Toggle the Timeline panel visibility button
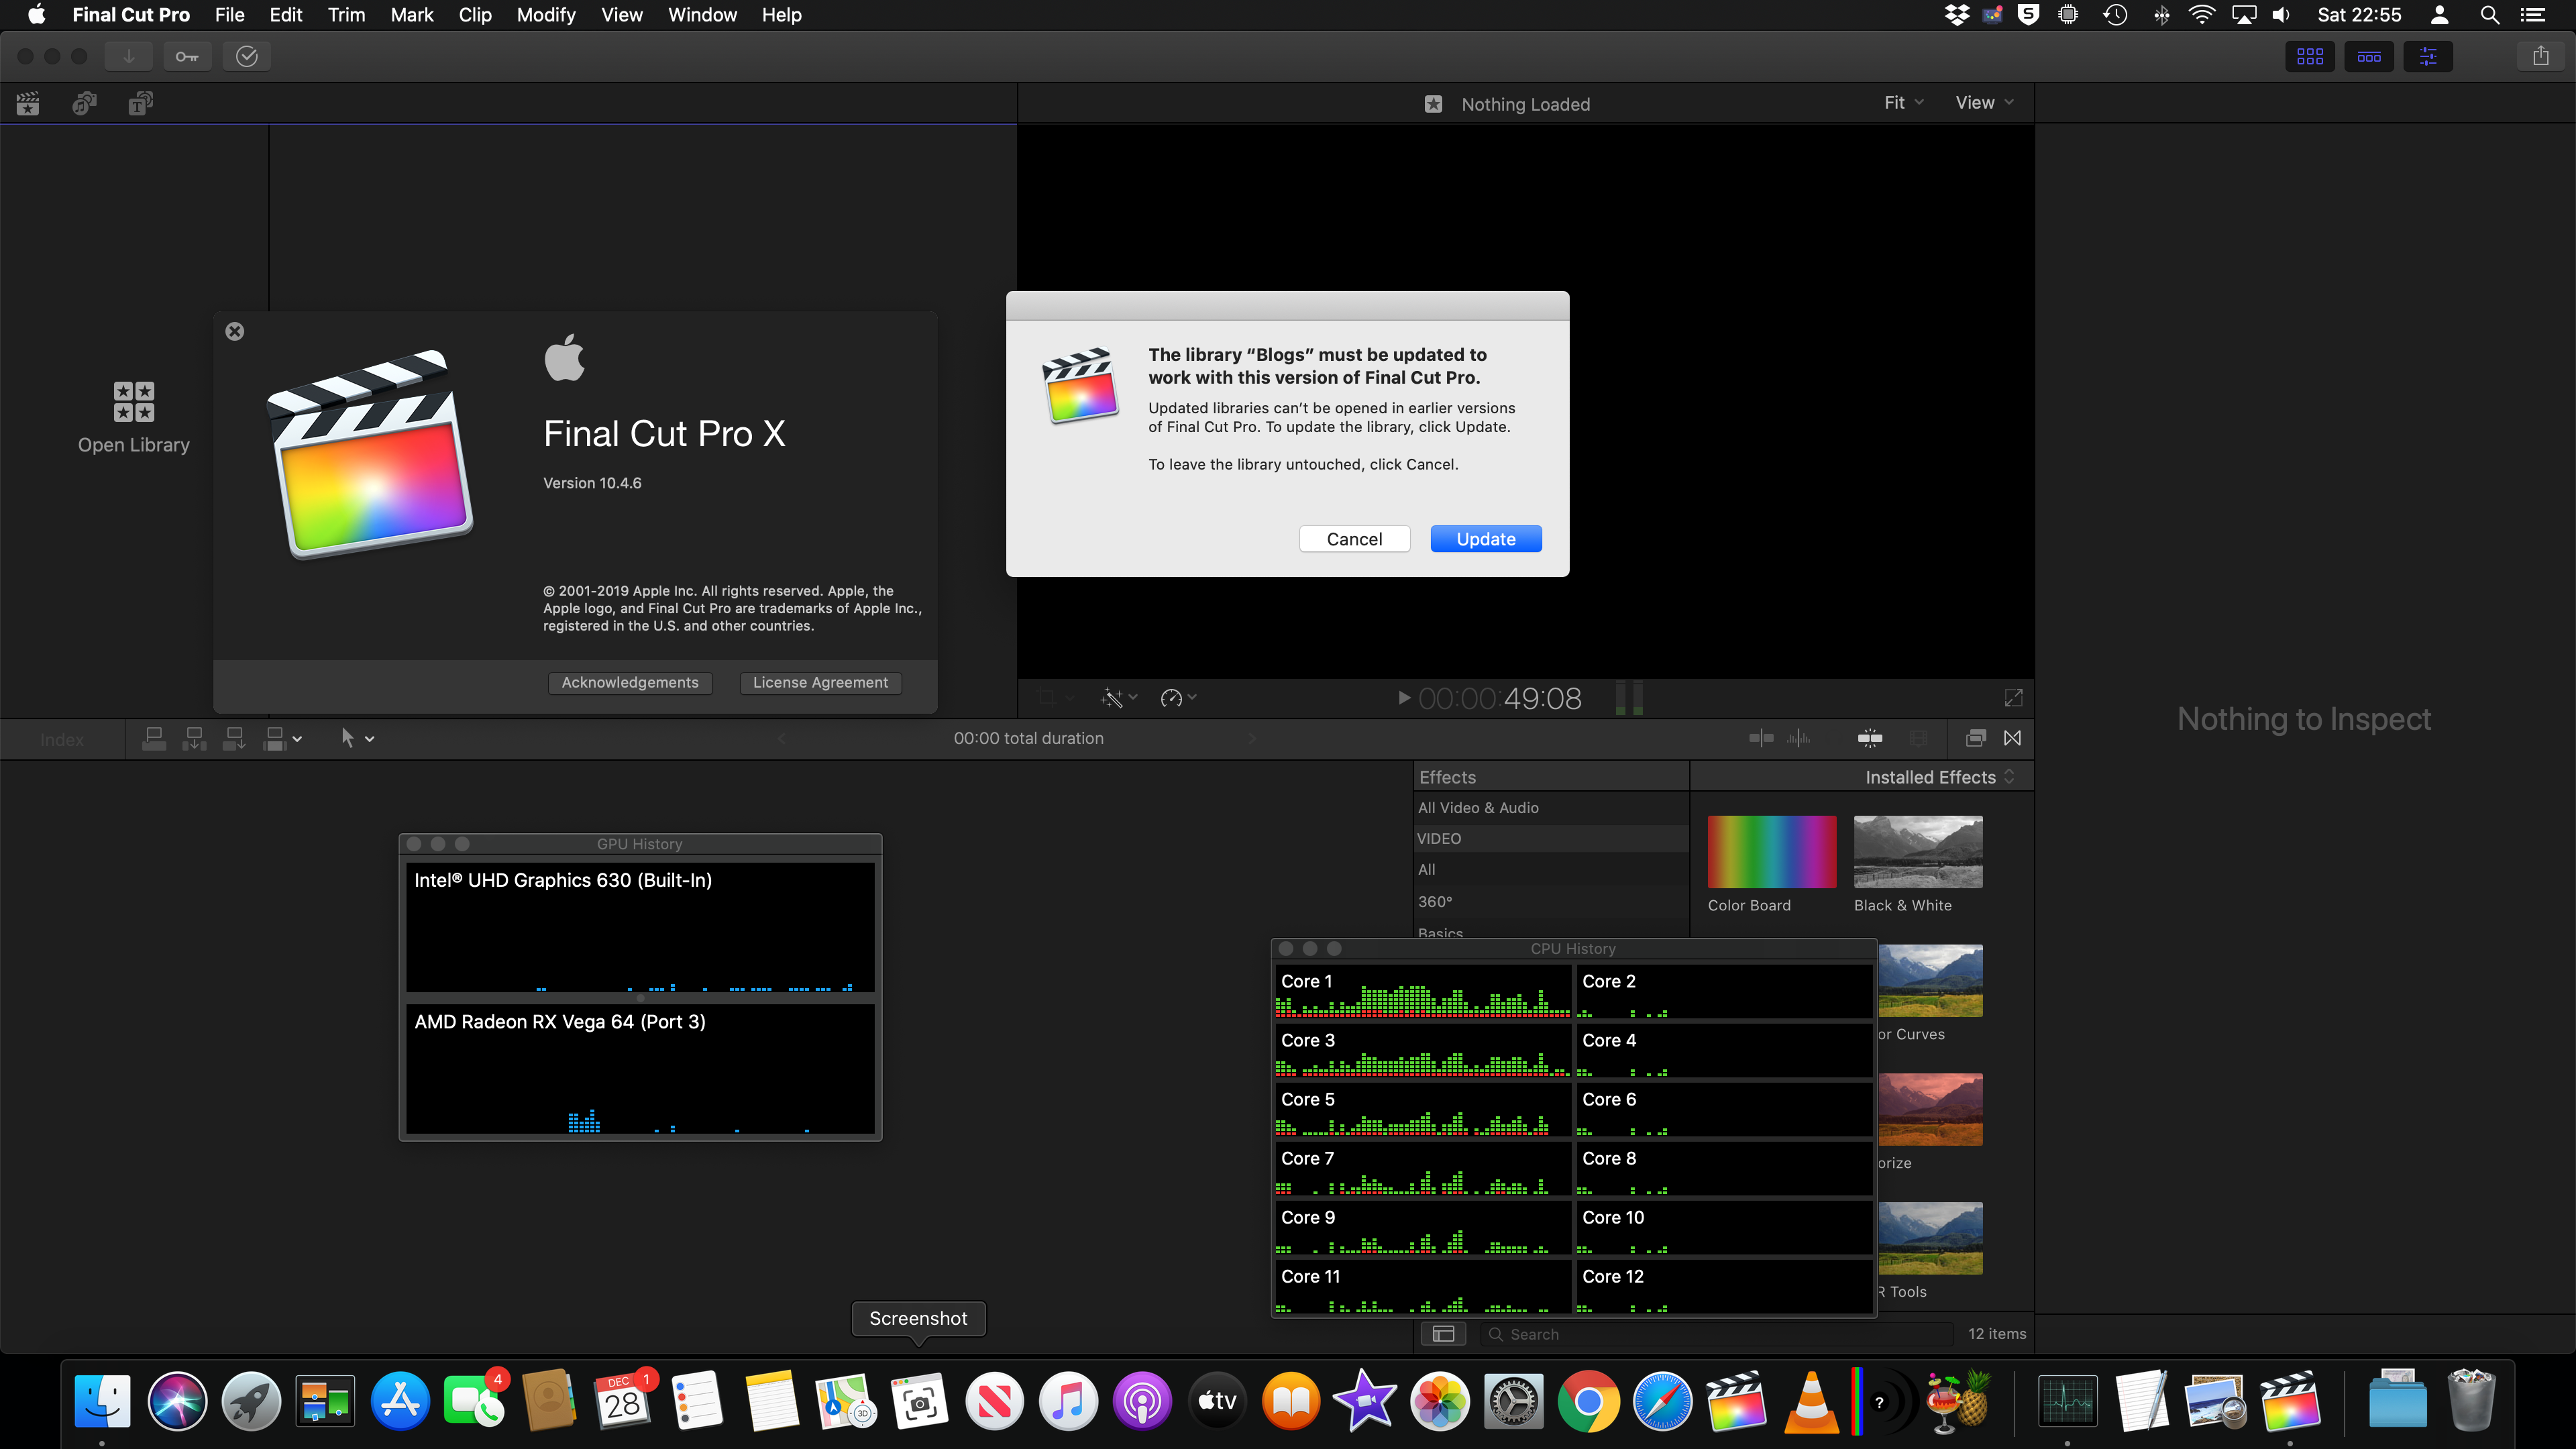 [x=2369, y=56]
